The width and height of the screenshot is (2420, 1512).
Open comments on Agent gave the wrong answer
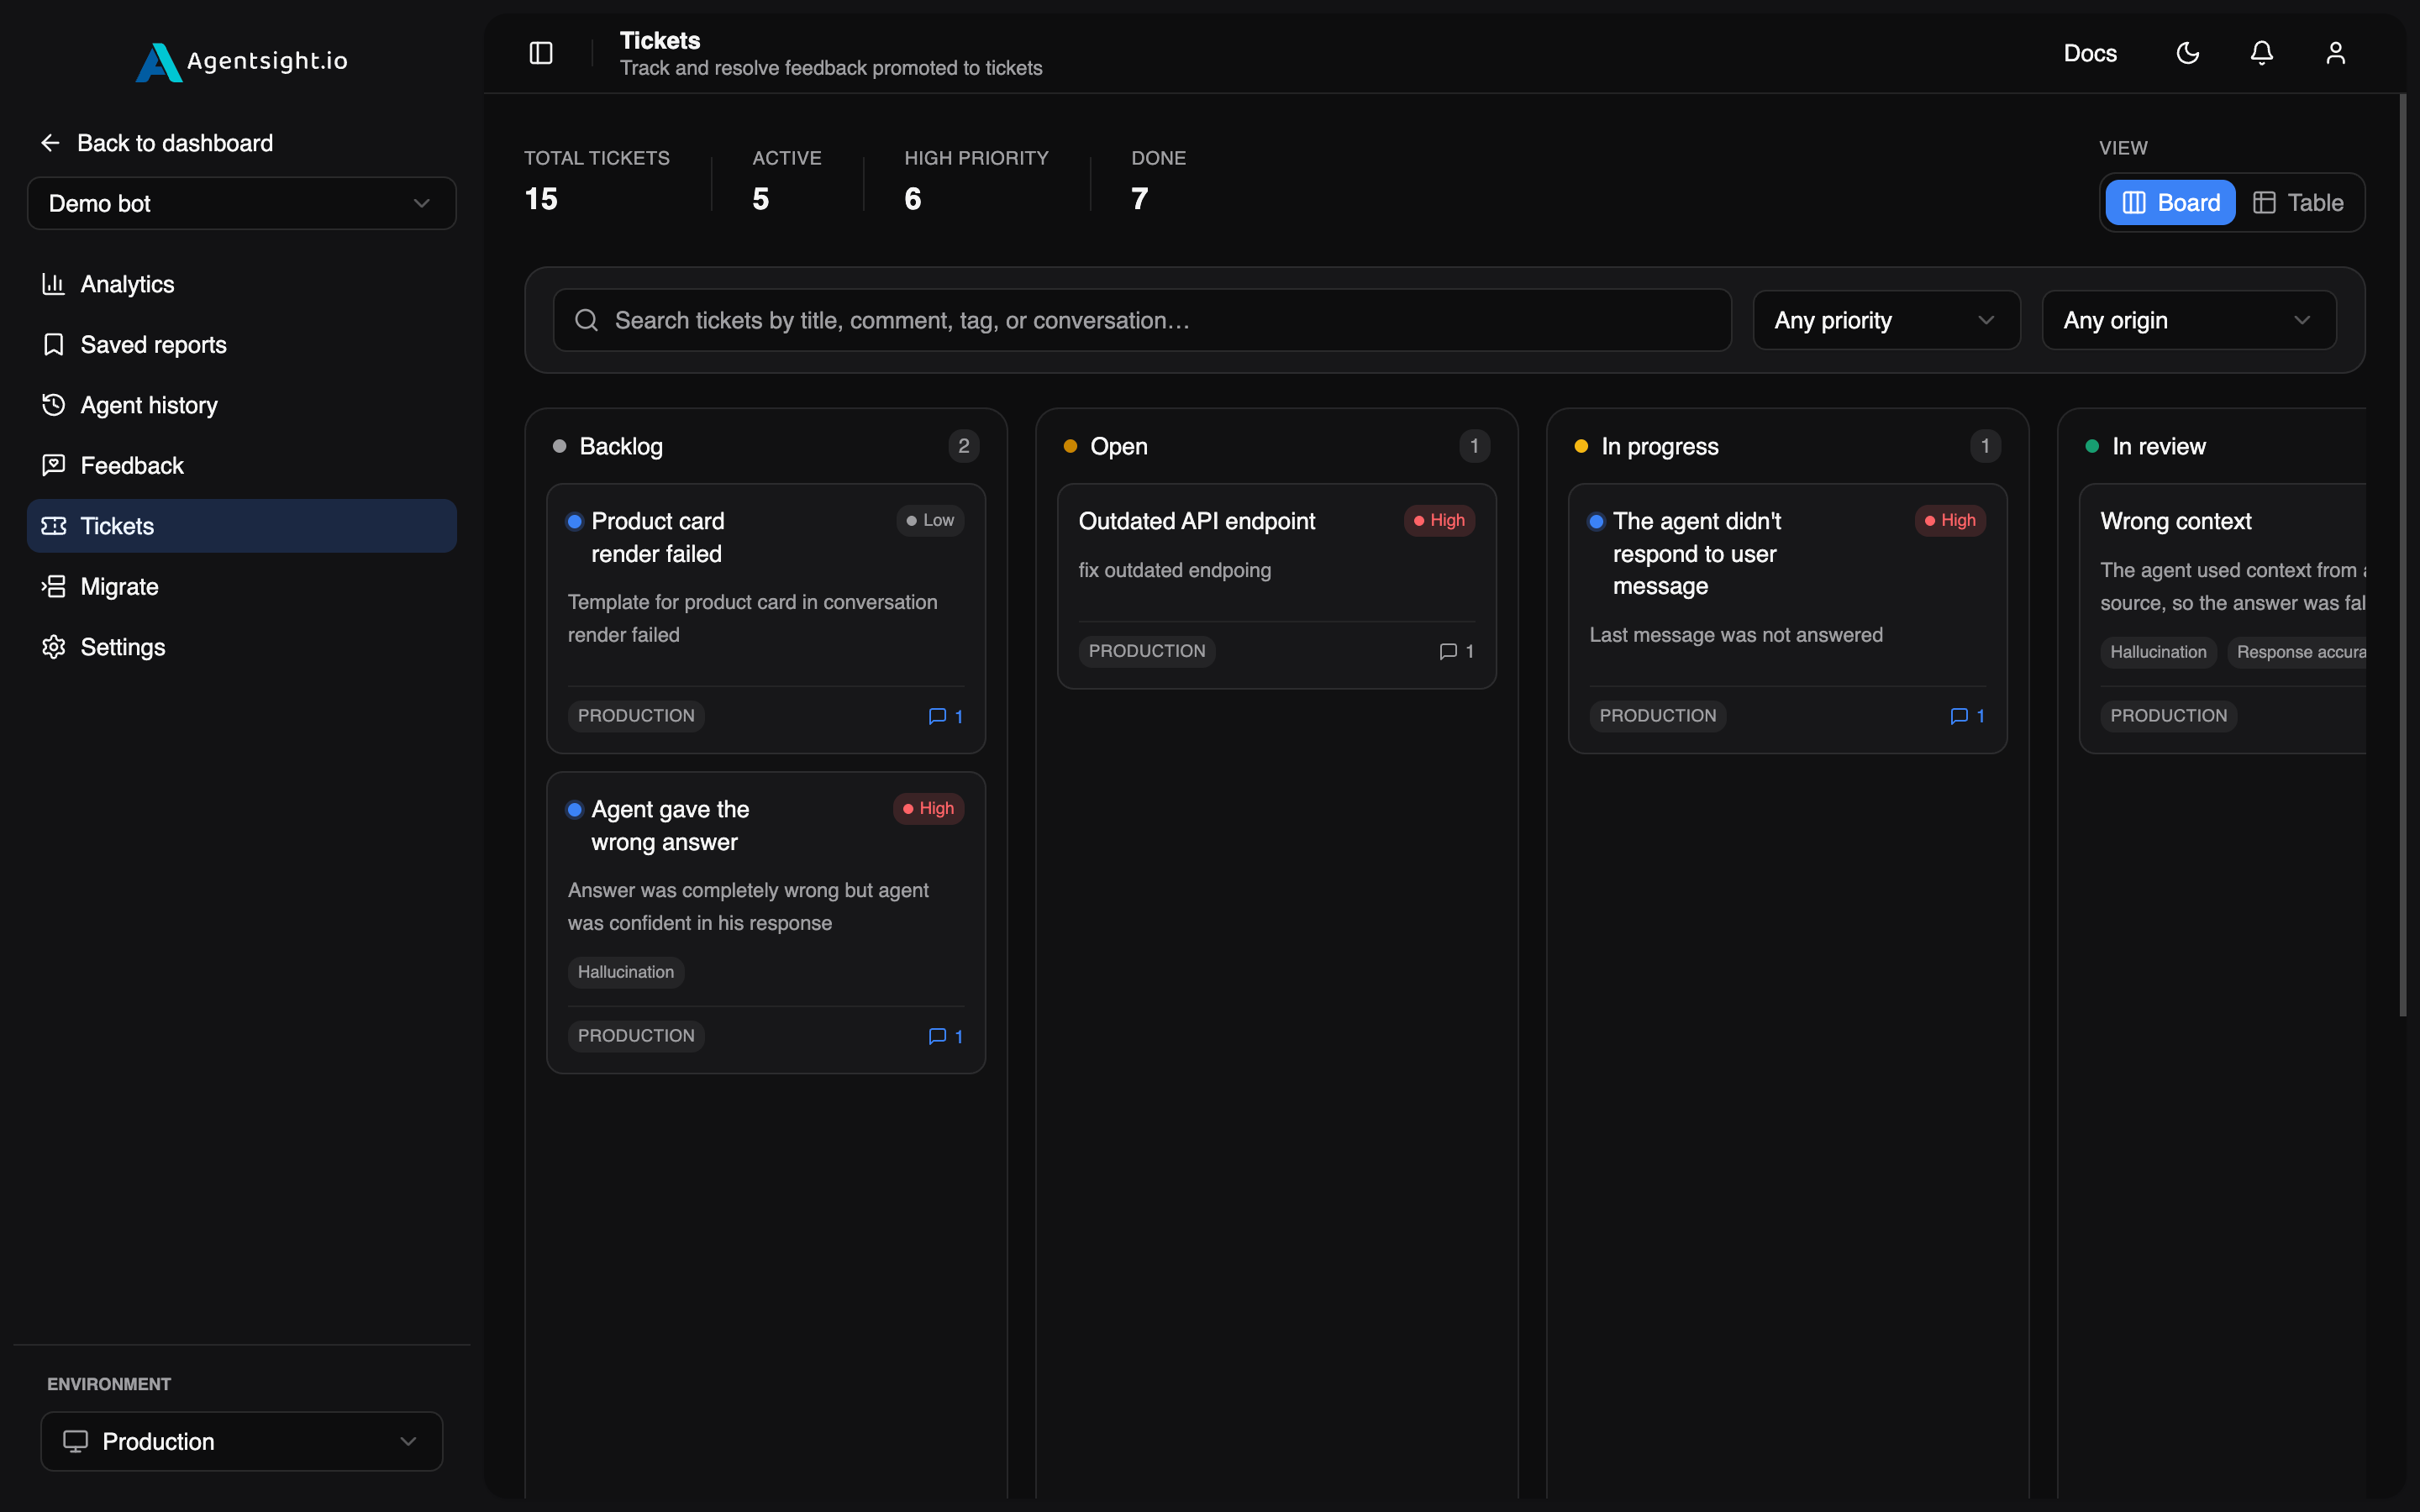coord(945,1036)
